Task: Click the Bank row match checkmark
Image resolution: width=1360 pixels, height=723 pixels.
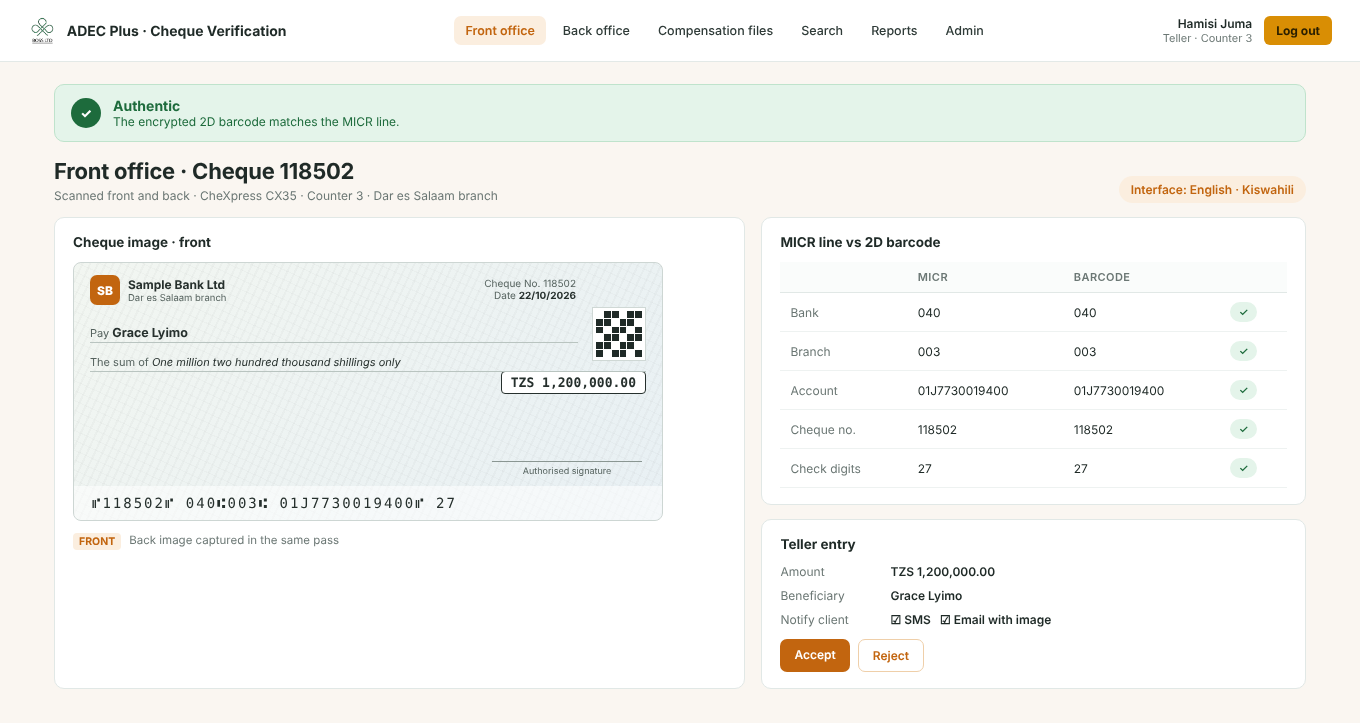Action: coord(1243,313)
